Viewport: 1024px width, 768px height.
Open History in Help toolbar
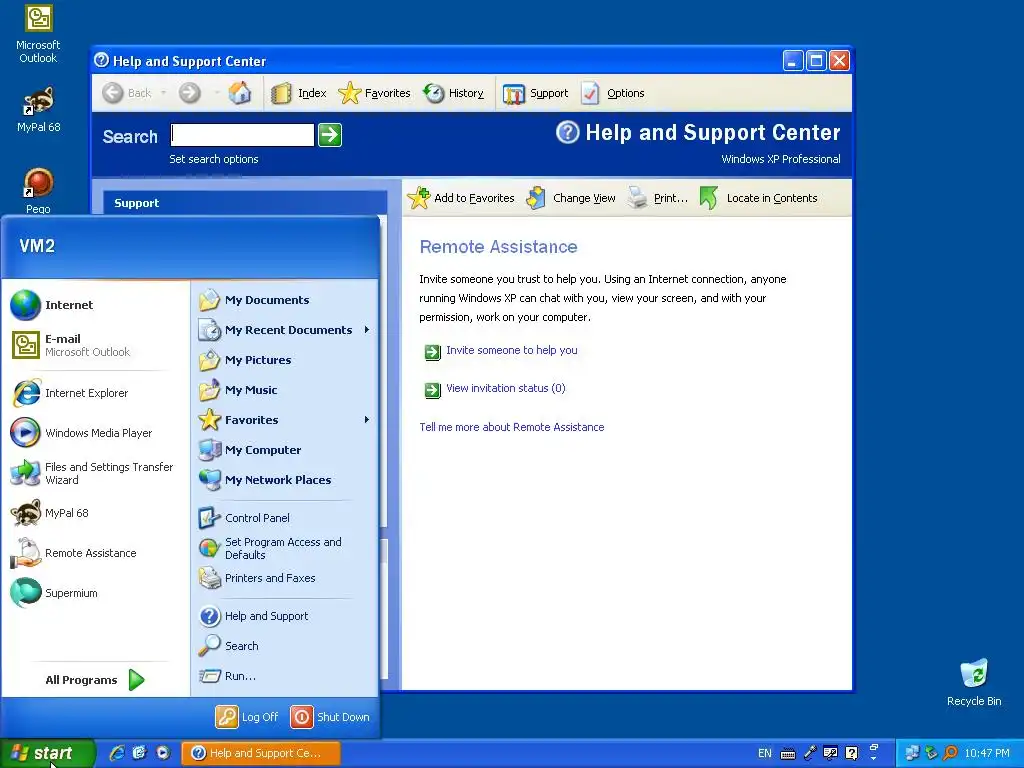click(454, 93)
